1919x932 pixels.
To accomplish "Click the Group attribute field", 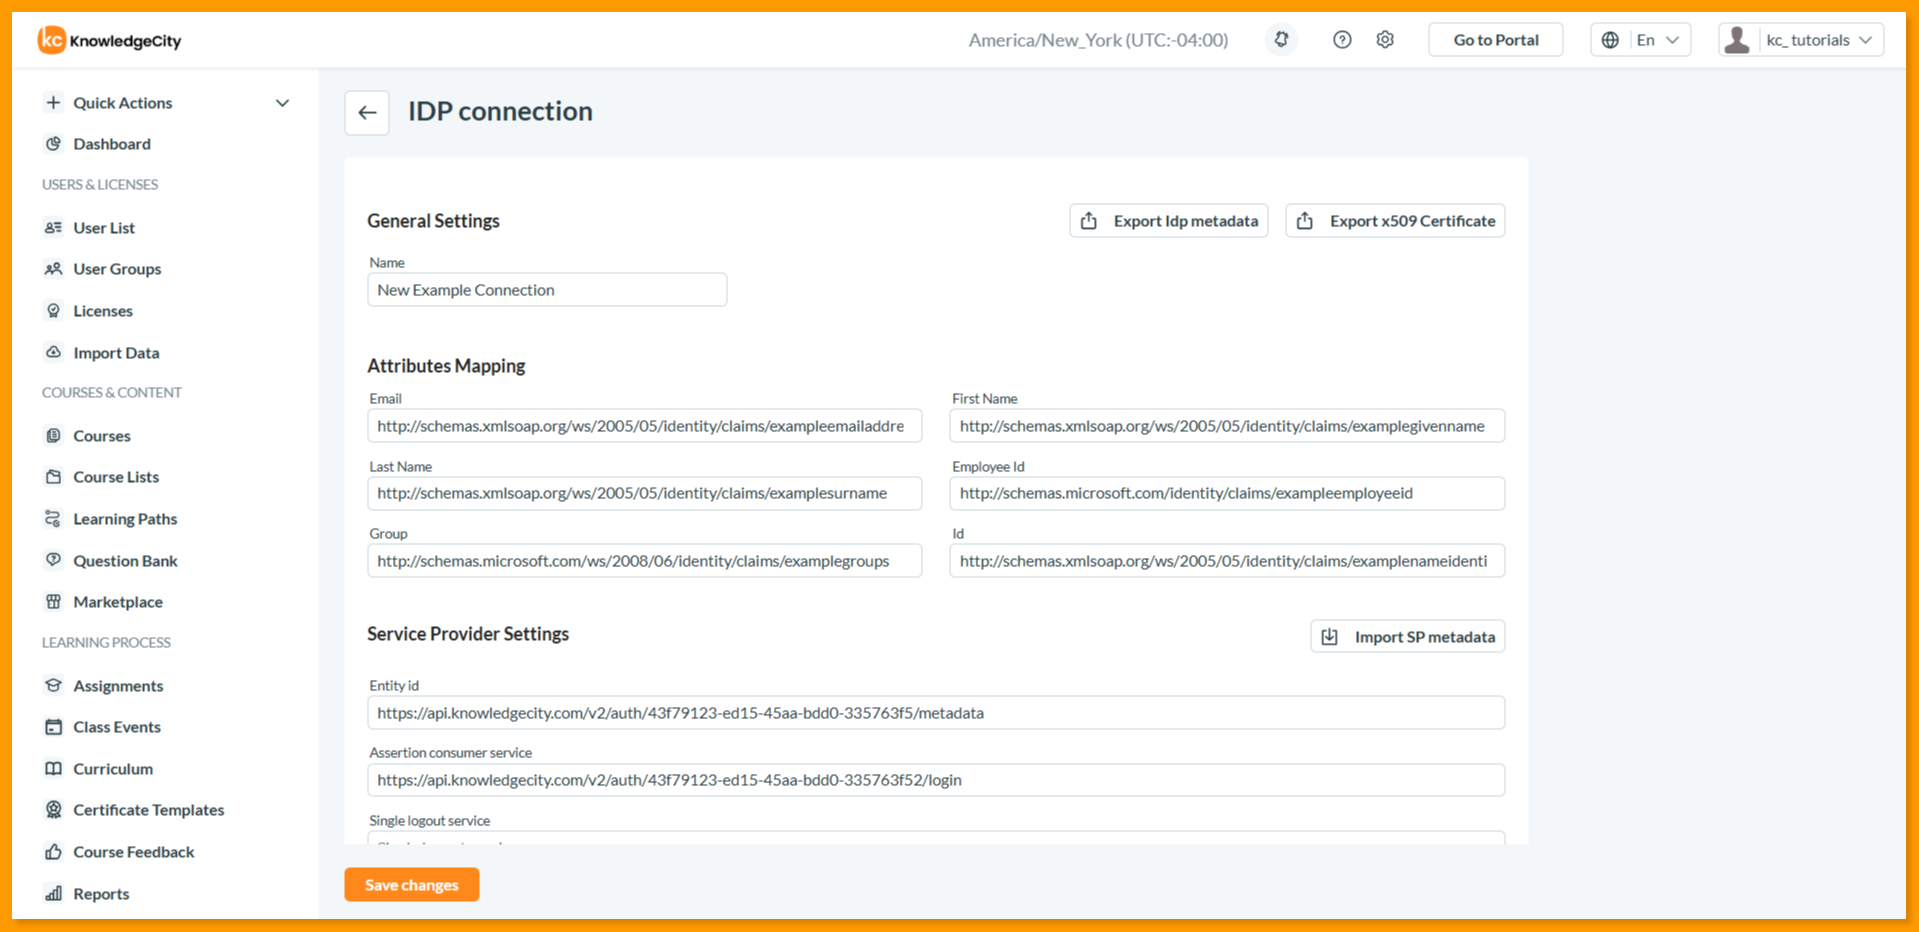I will (x=645, y=561).
